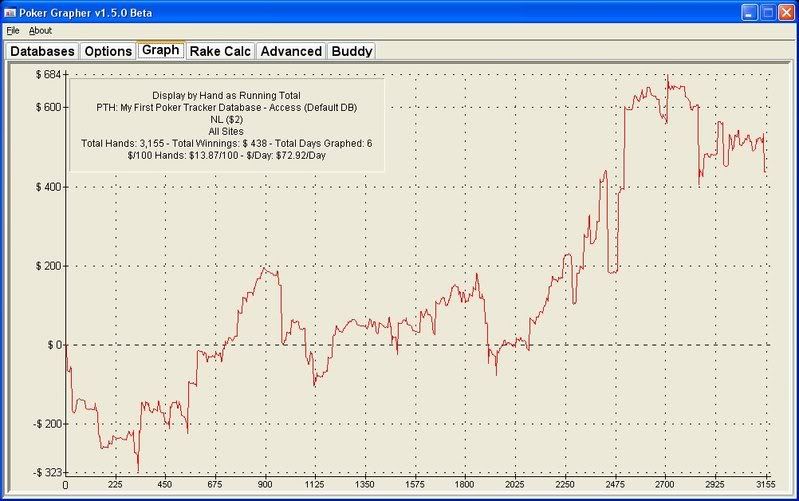Open the About menu
This screenshot has height=501, width=799.
point(40,31)
